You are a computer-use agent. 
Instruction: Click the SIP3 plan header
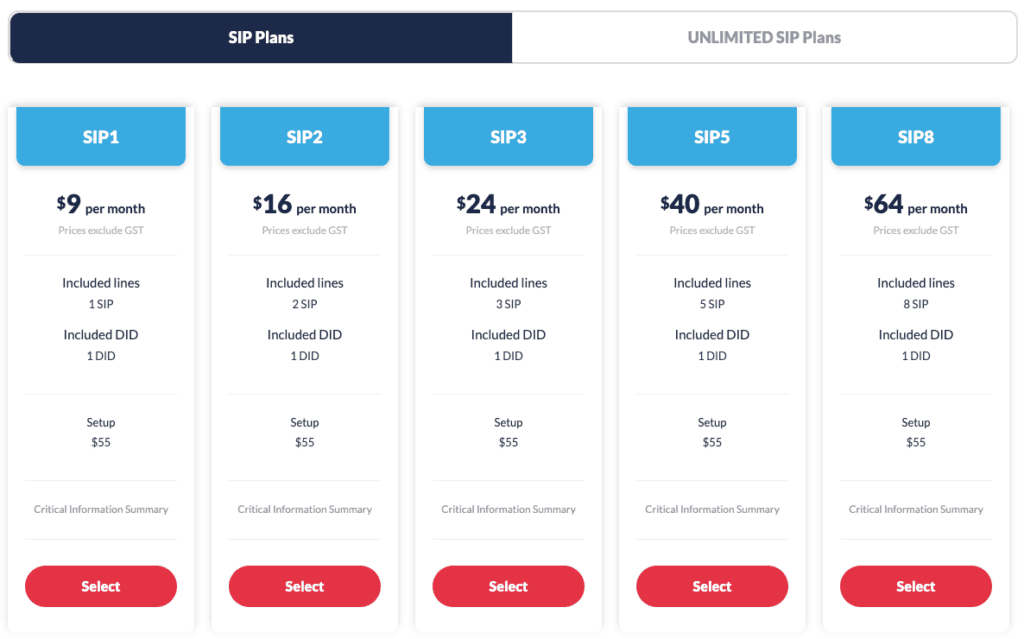(508, 137)
